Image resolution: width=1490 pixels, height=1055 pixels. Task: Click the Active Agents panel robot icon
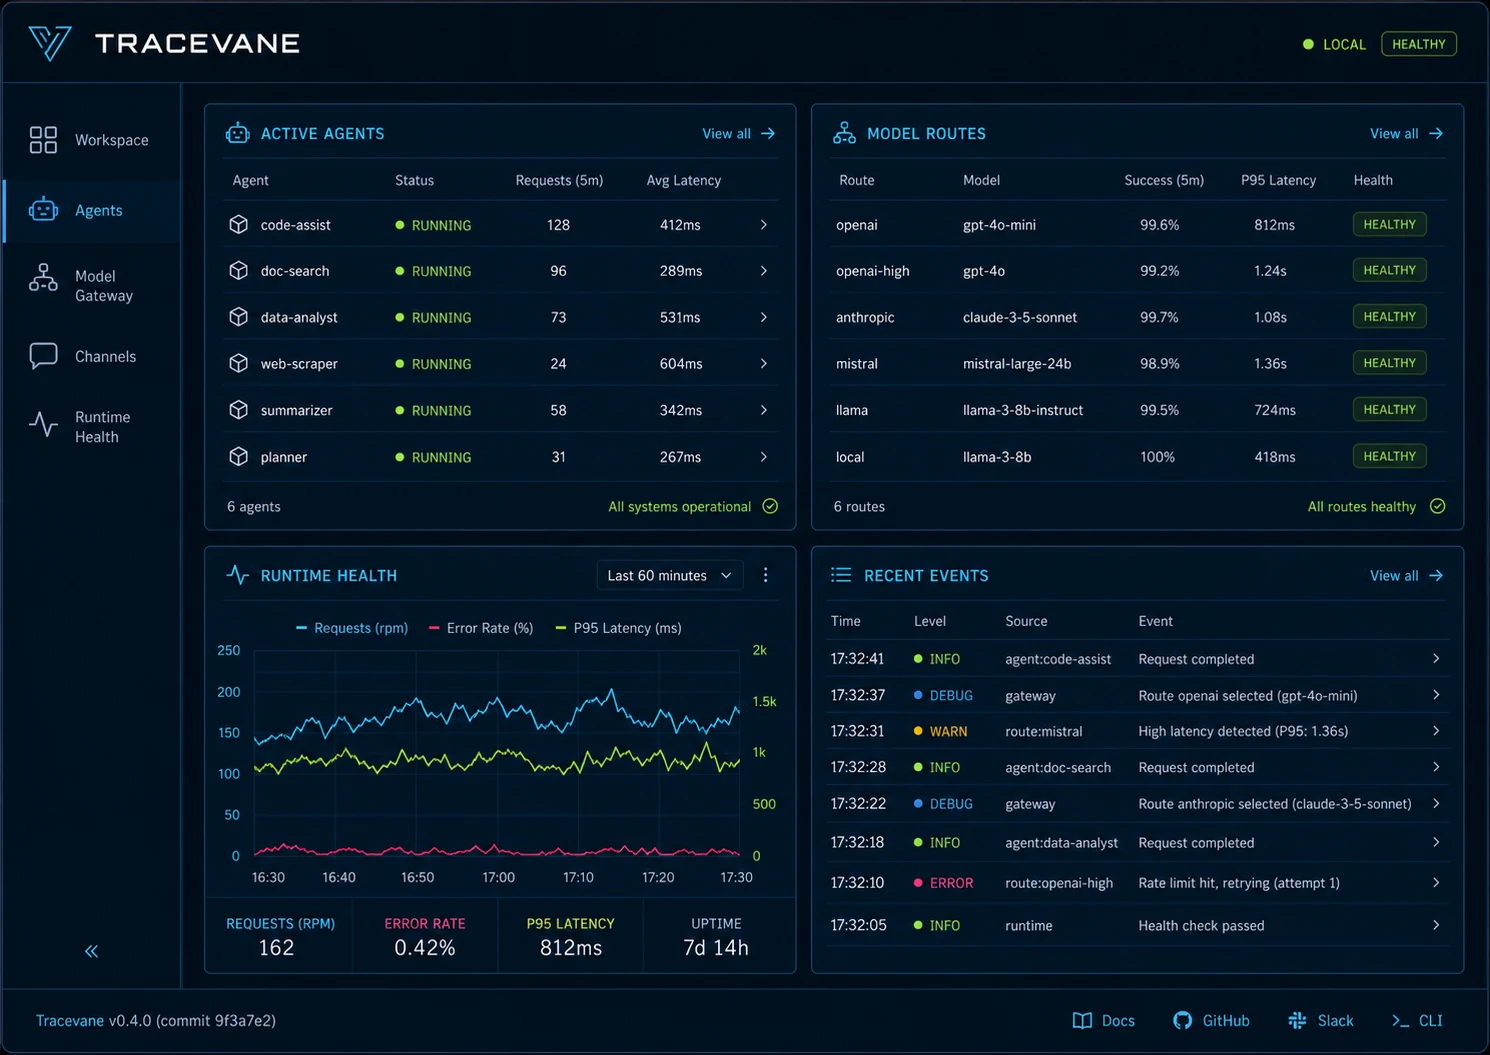click(238, 133)
